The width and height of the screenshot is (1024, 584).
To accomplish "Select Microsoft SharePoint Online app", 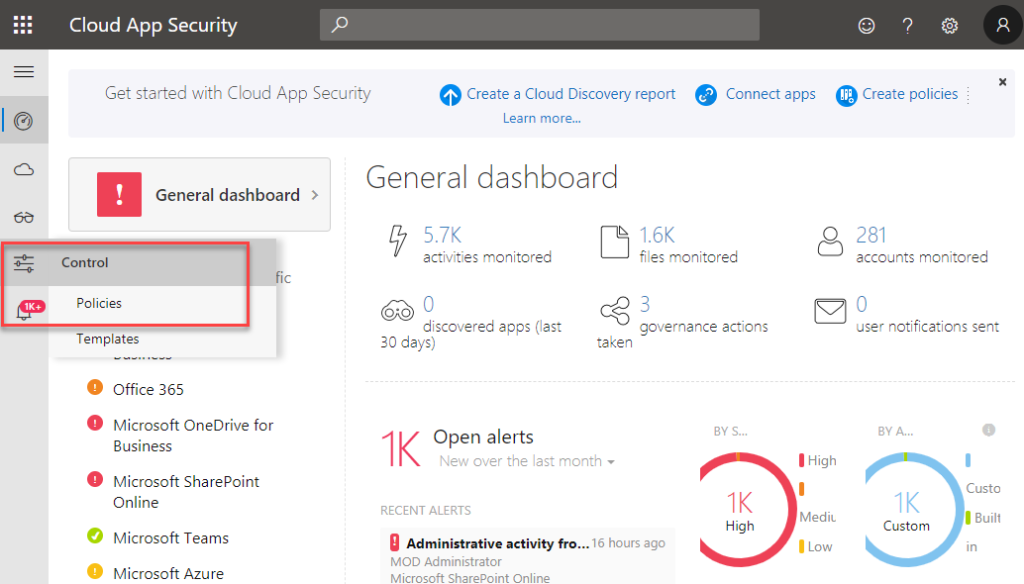I will click(x=186, y=491).
